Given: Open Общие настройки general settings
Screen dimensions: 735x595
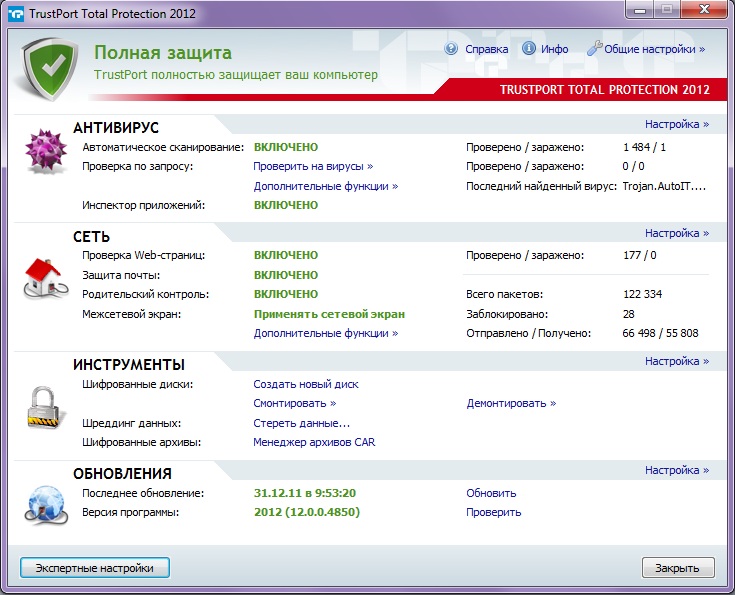Looking at the screenshot, I should [654, 49].
